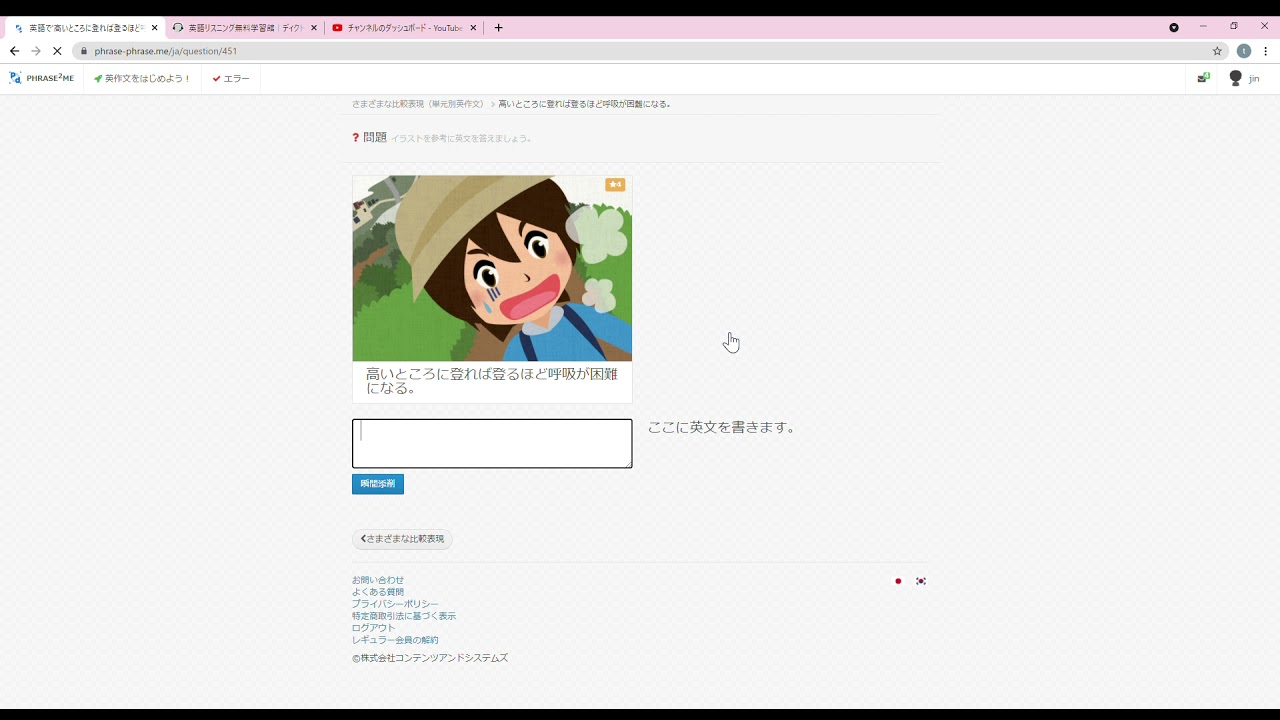Go back to さまざまな比較表現 button

click(402, 539)
